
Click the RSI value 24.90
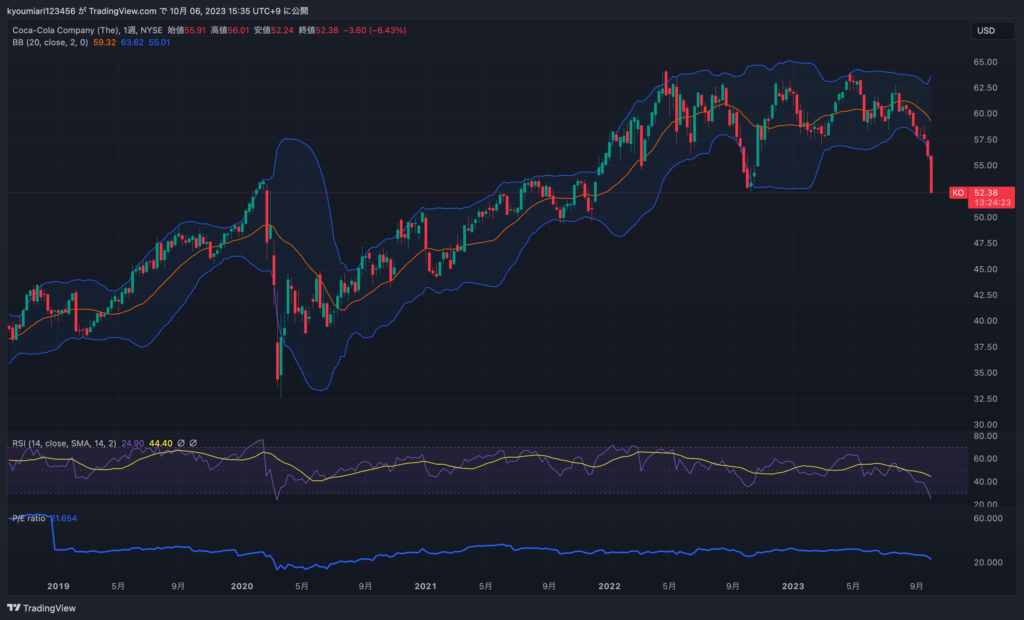click(x=133, y=443)
